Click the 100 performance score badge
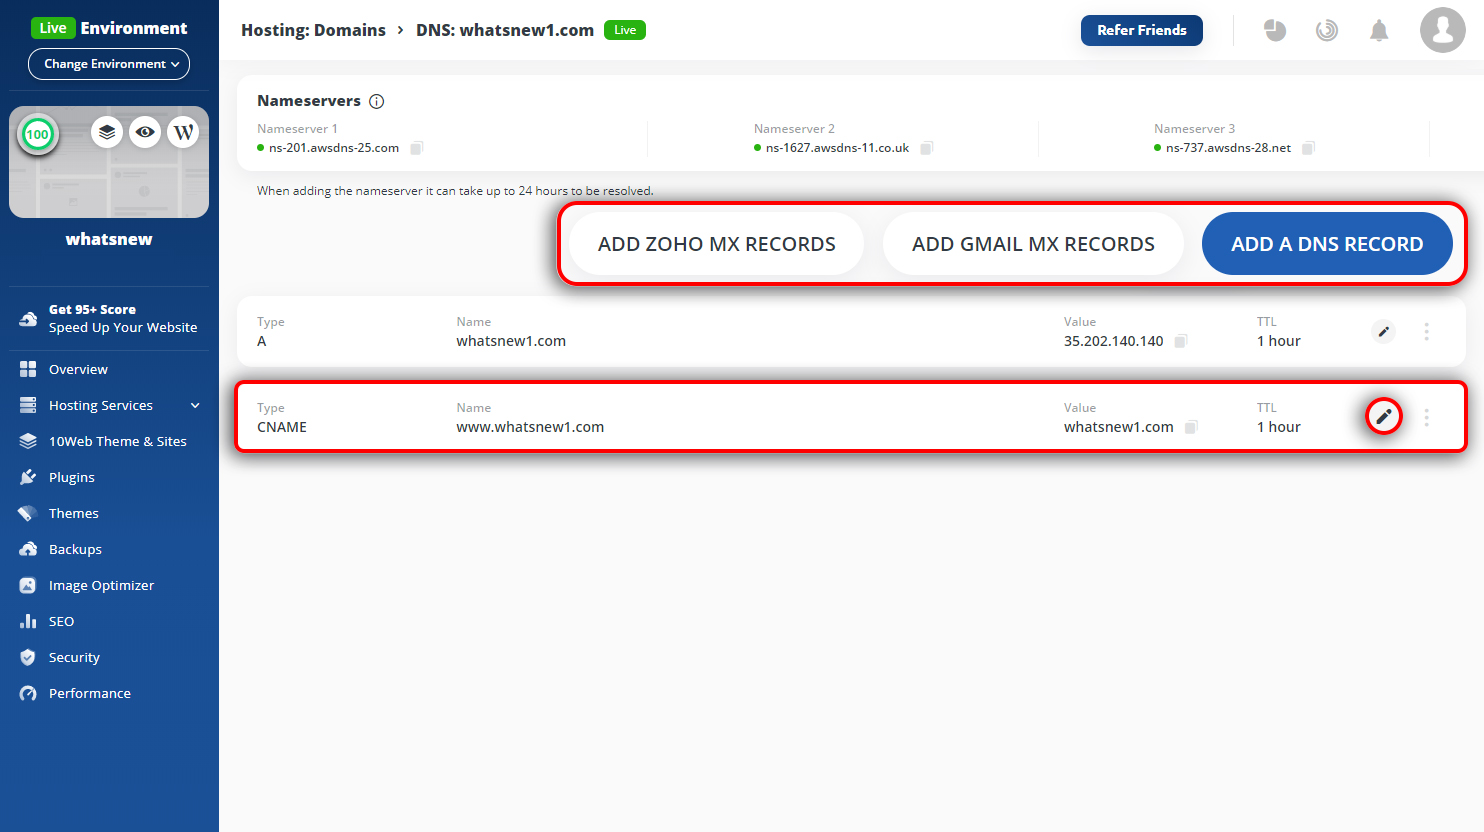This screenshot has width=1484, height=832. [38, 134]
